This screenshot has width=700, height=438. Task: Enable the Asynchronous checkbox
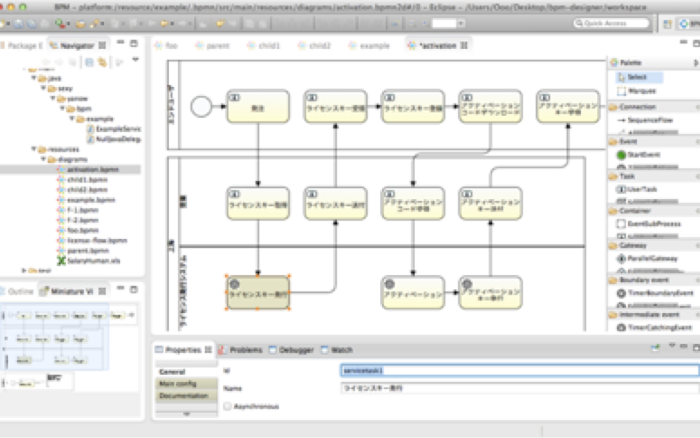pyautogui.click(x=229, y=406)
